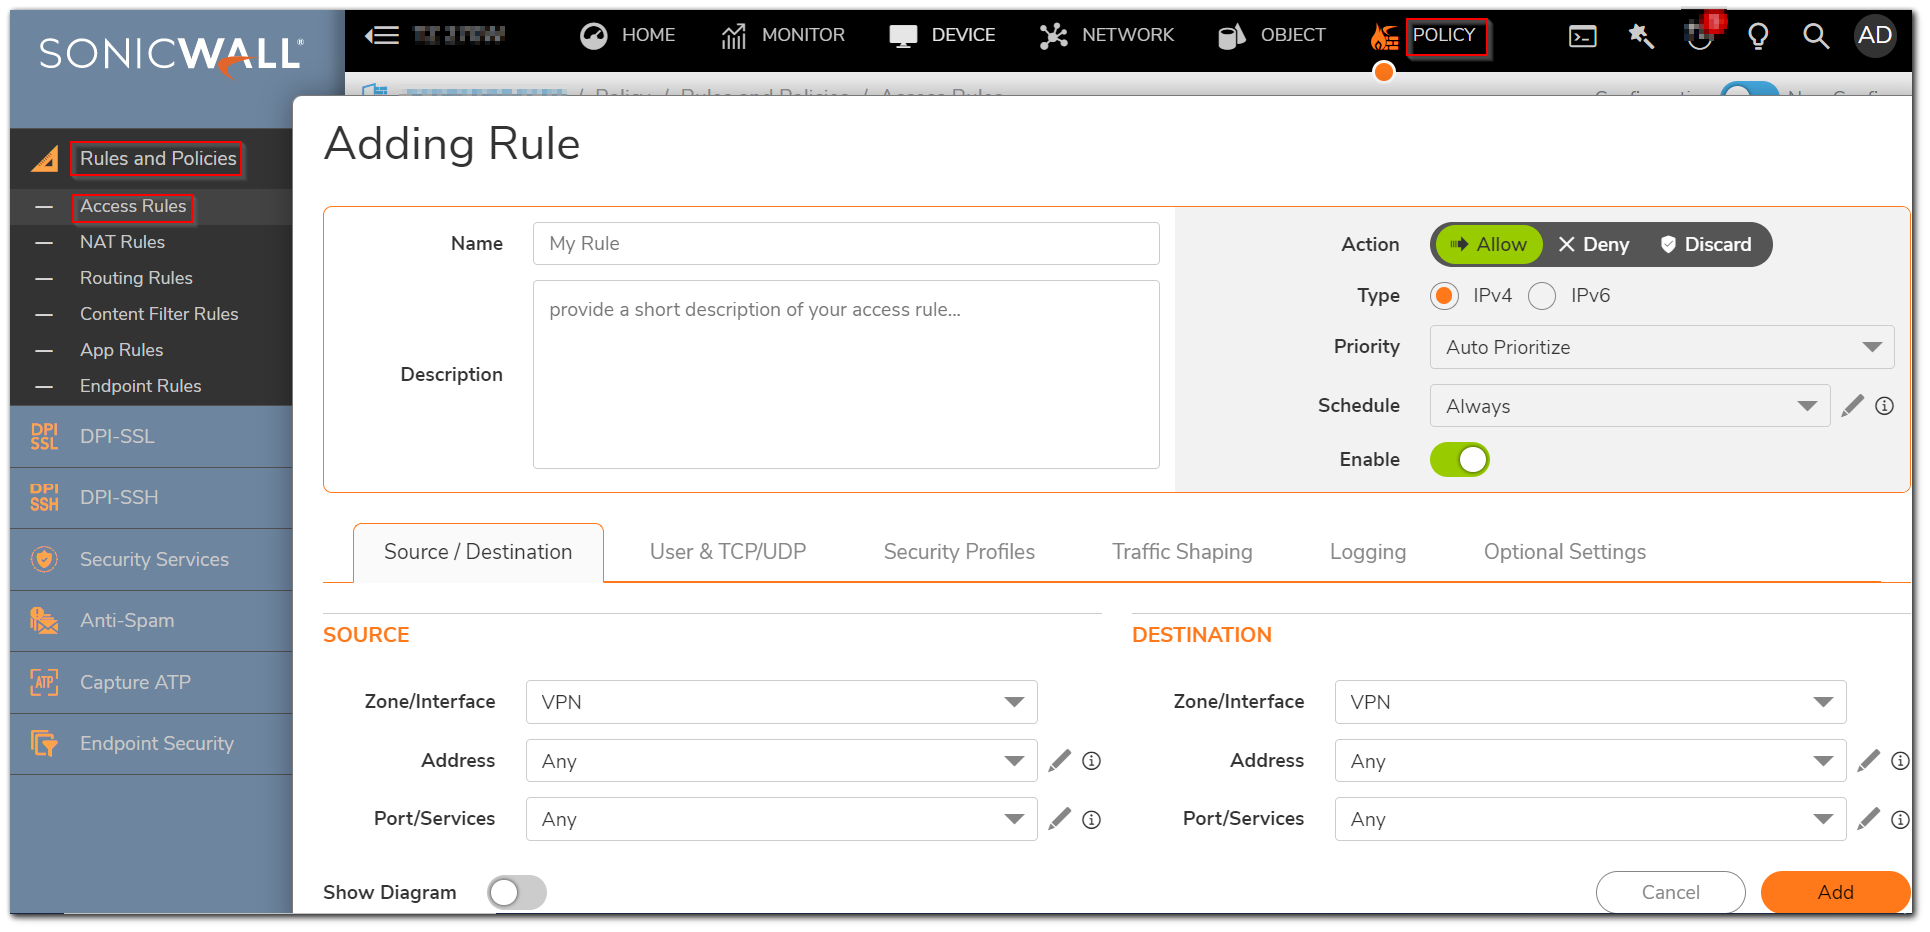Show info for the Schedule field
The width and height of the screenshot is (1930, 932).
tap(1885, 406)
